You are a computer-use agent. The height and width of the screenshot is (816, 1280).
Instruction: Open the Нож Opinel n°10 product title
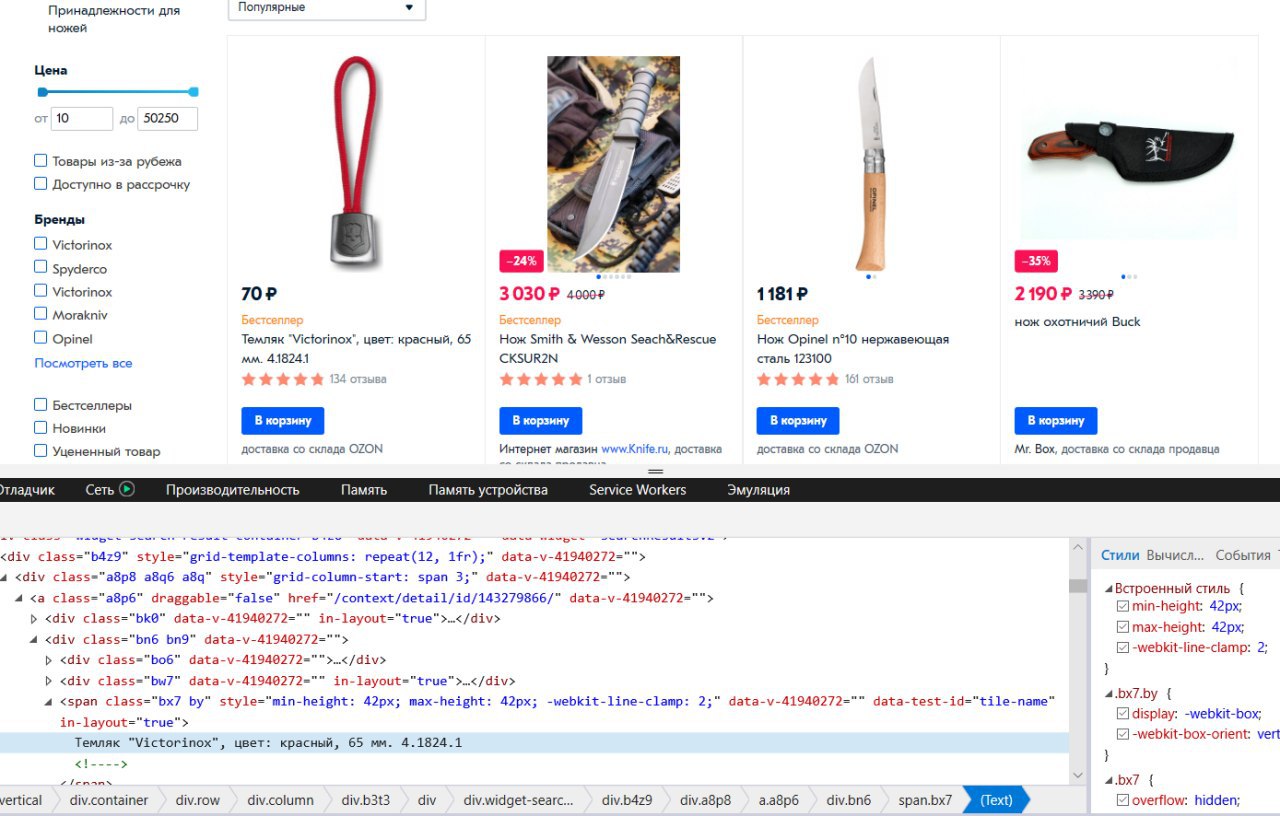853,348
